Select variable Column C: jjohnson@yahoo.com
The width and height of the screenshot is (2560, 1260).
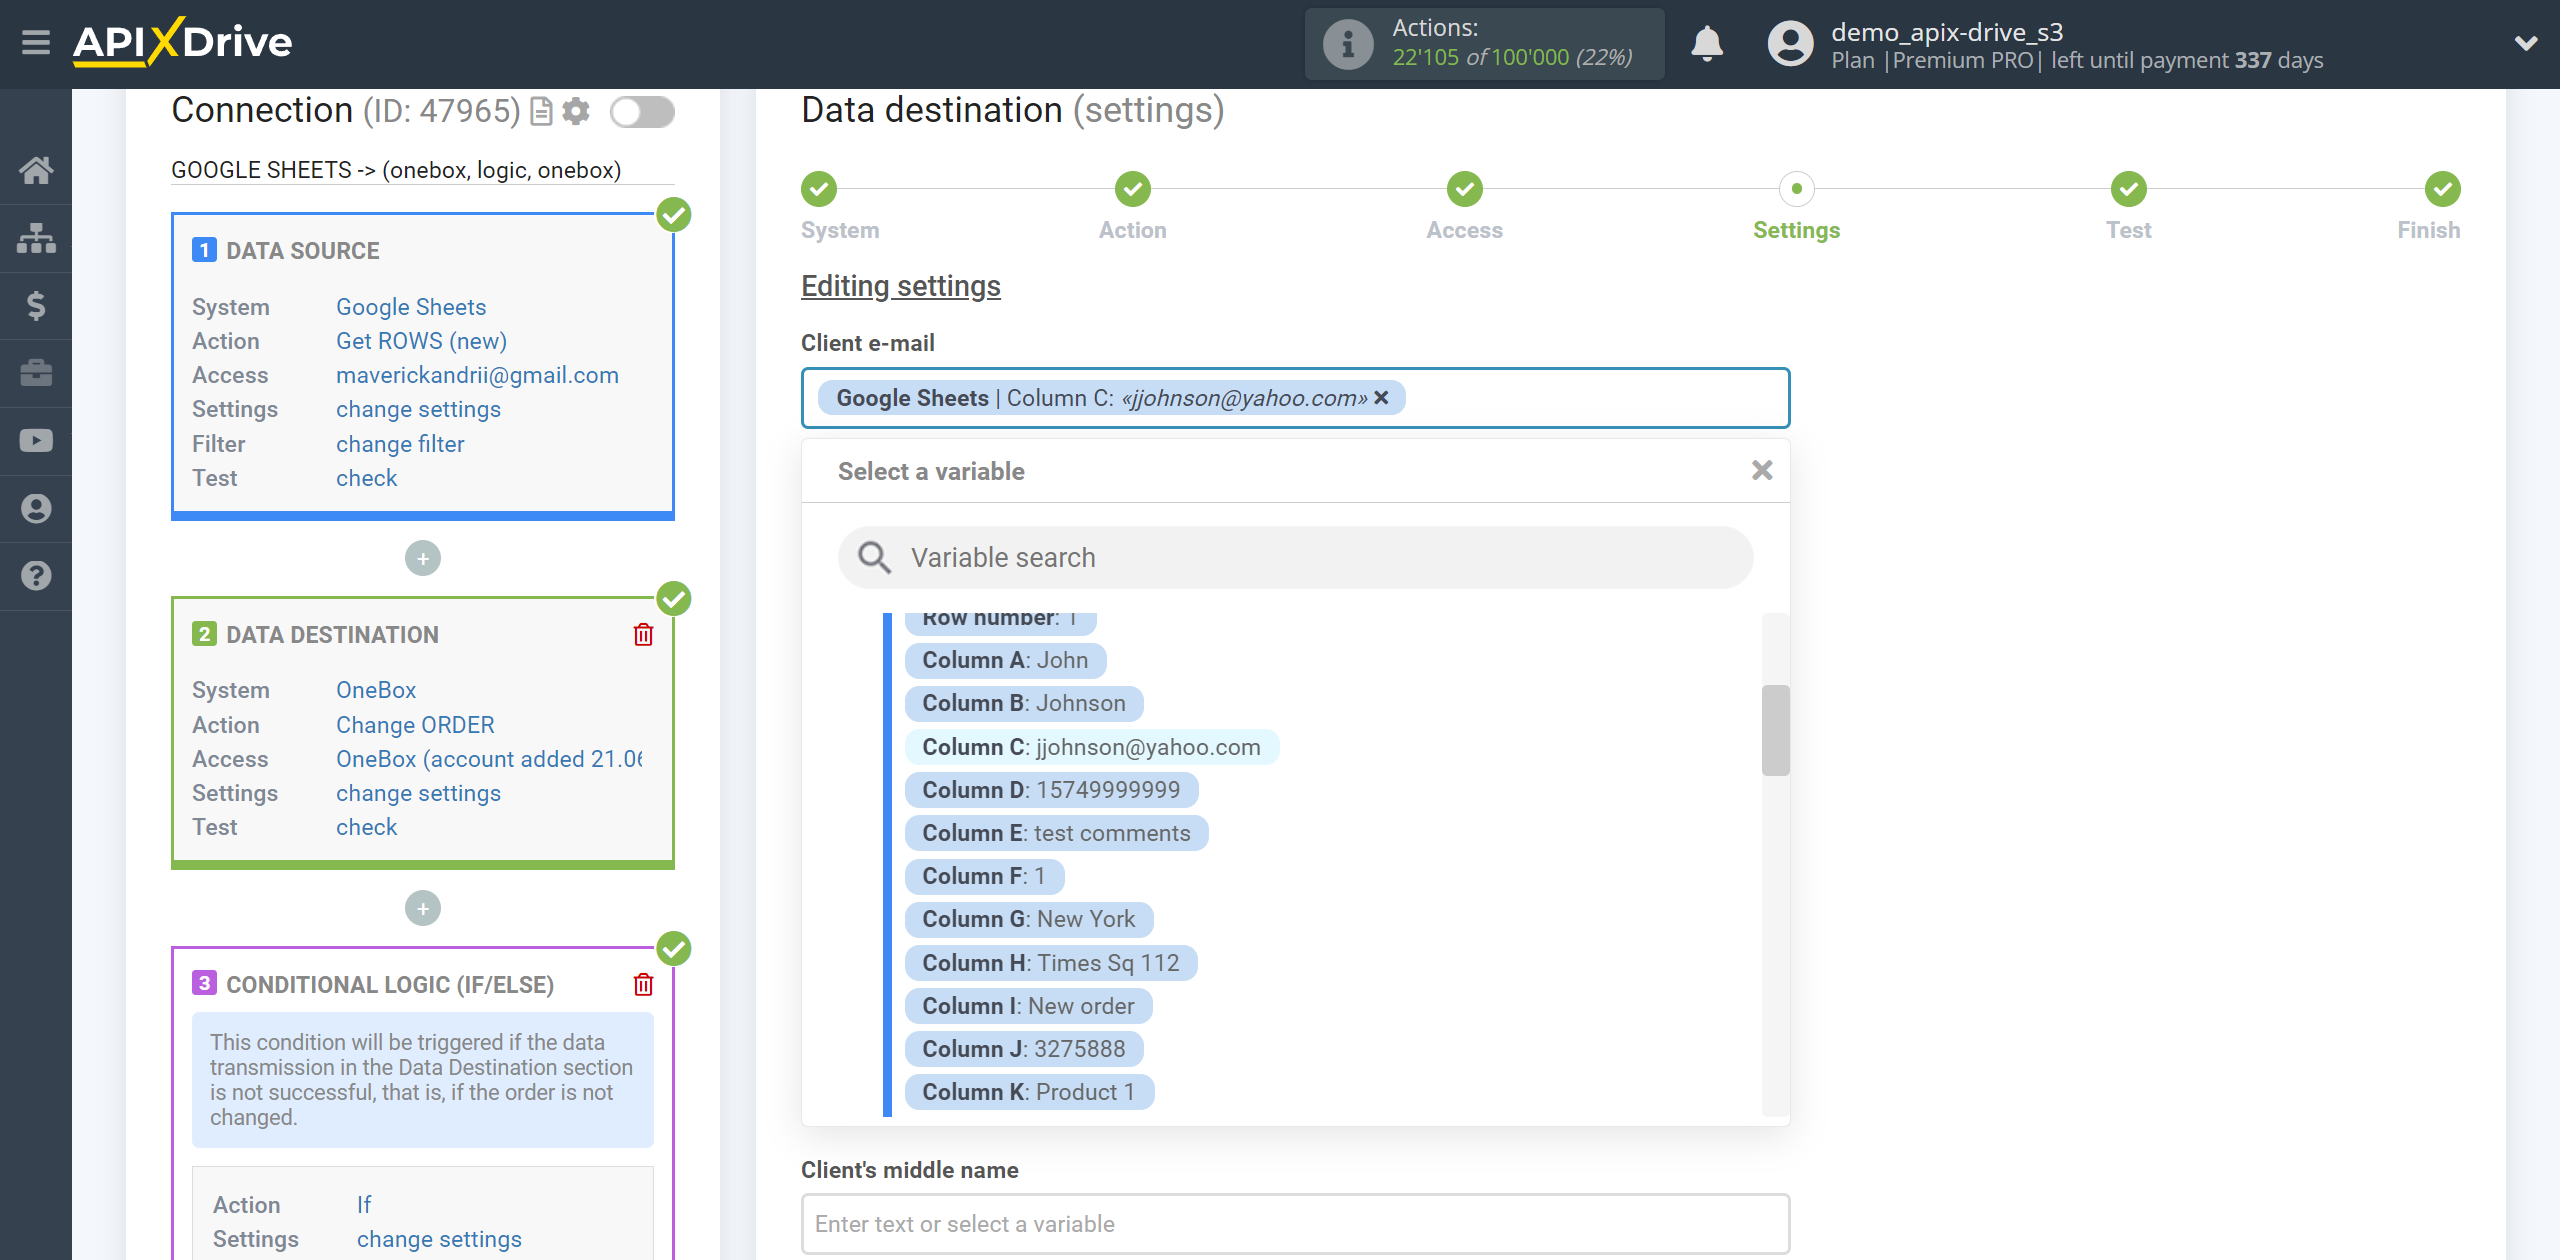click(1091, 747)
